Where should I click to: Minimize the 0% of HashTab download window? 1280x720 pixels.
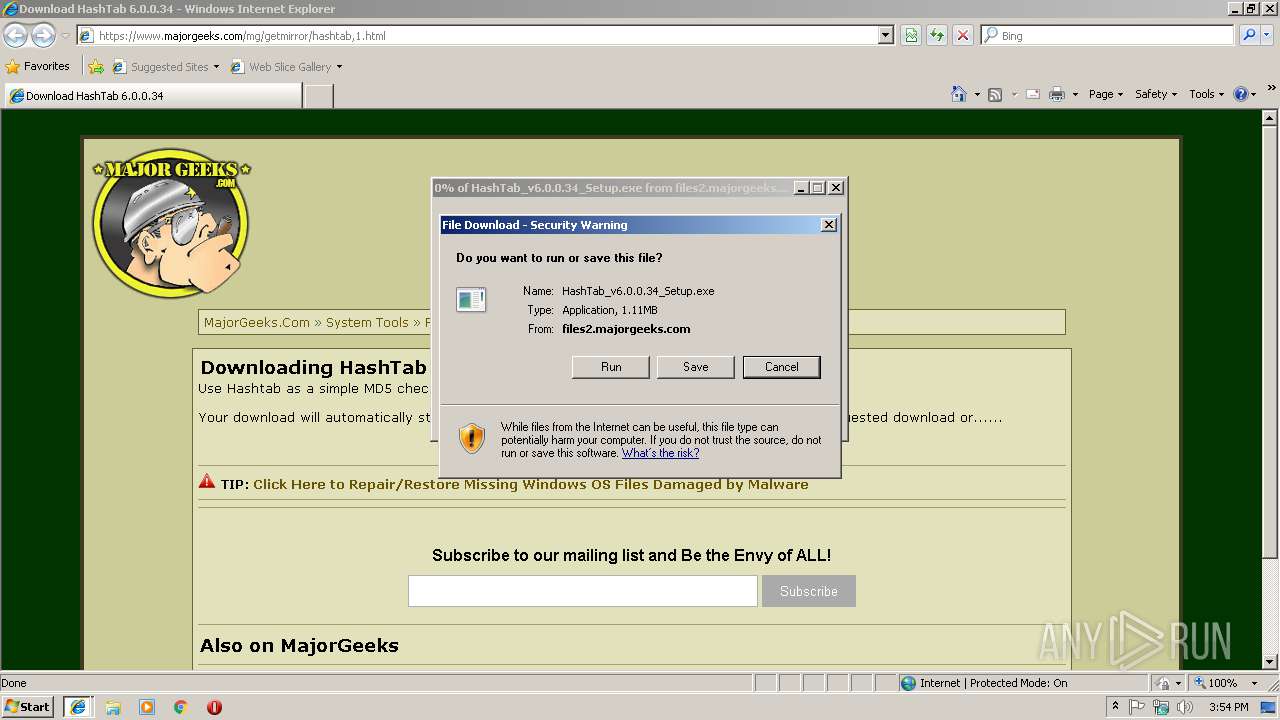click(801, 187)
